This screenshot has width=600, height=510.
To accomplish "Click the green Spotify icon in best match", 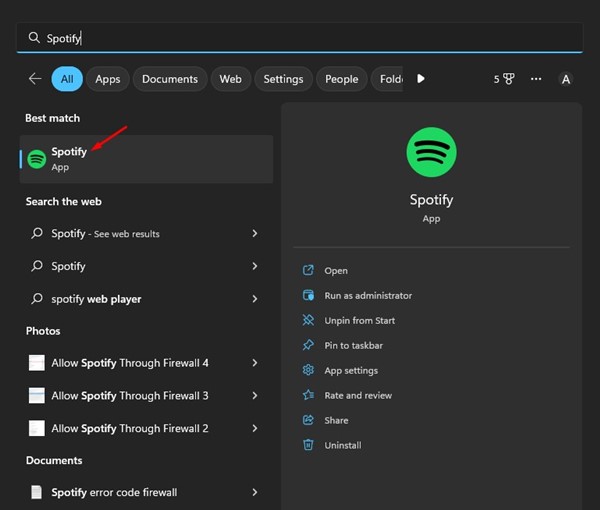I will pyautogui.click(x=37, y=159).
